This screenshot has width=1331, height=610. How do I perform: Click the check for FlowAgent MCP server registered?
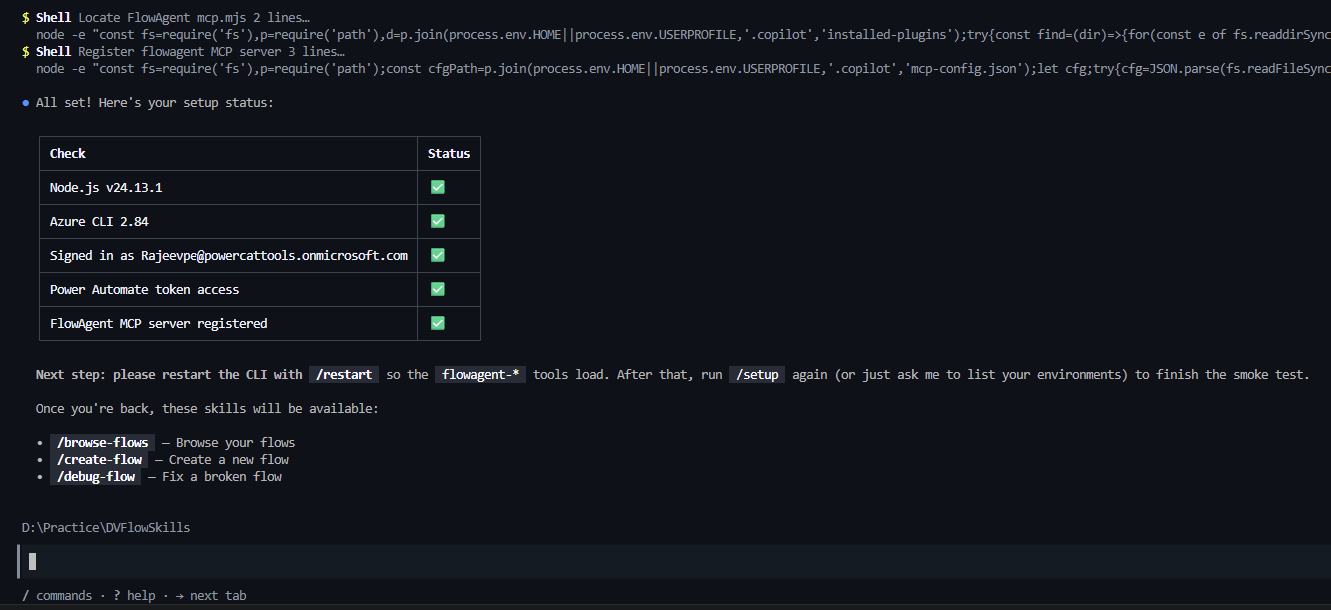pyautogui.click(x=438, y=323)
